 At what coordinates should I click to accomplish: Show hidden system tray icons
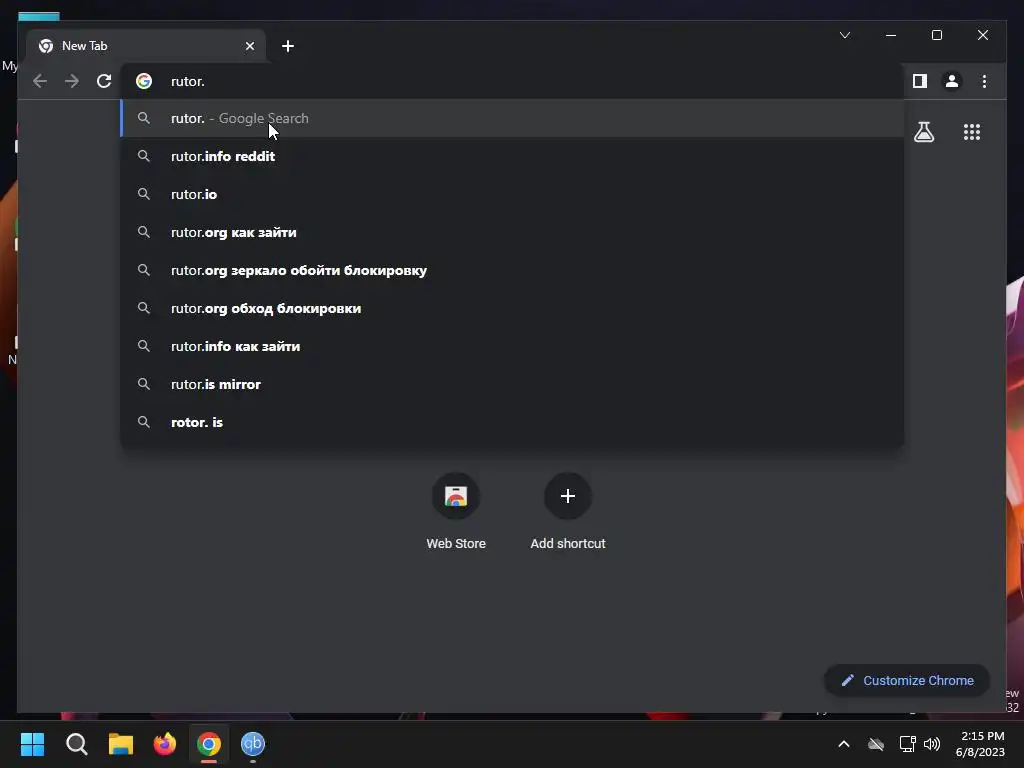pyautogui.click(x=844, y=744)
